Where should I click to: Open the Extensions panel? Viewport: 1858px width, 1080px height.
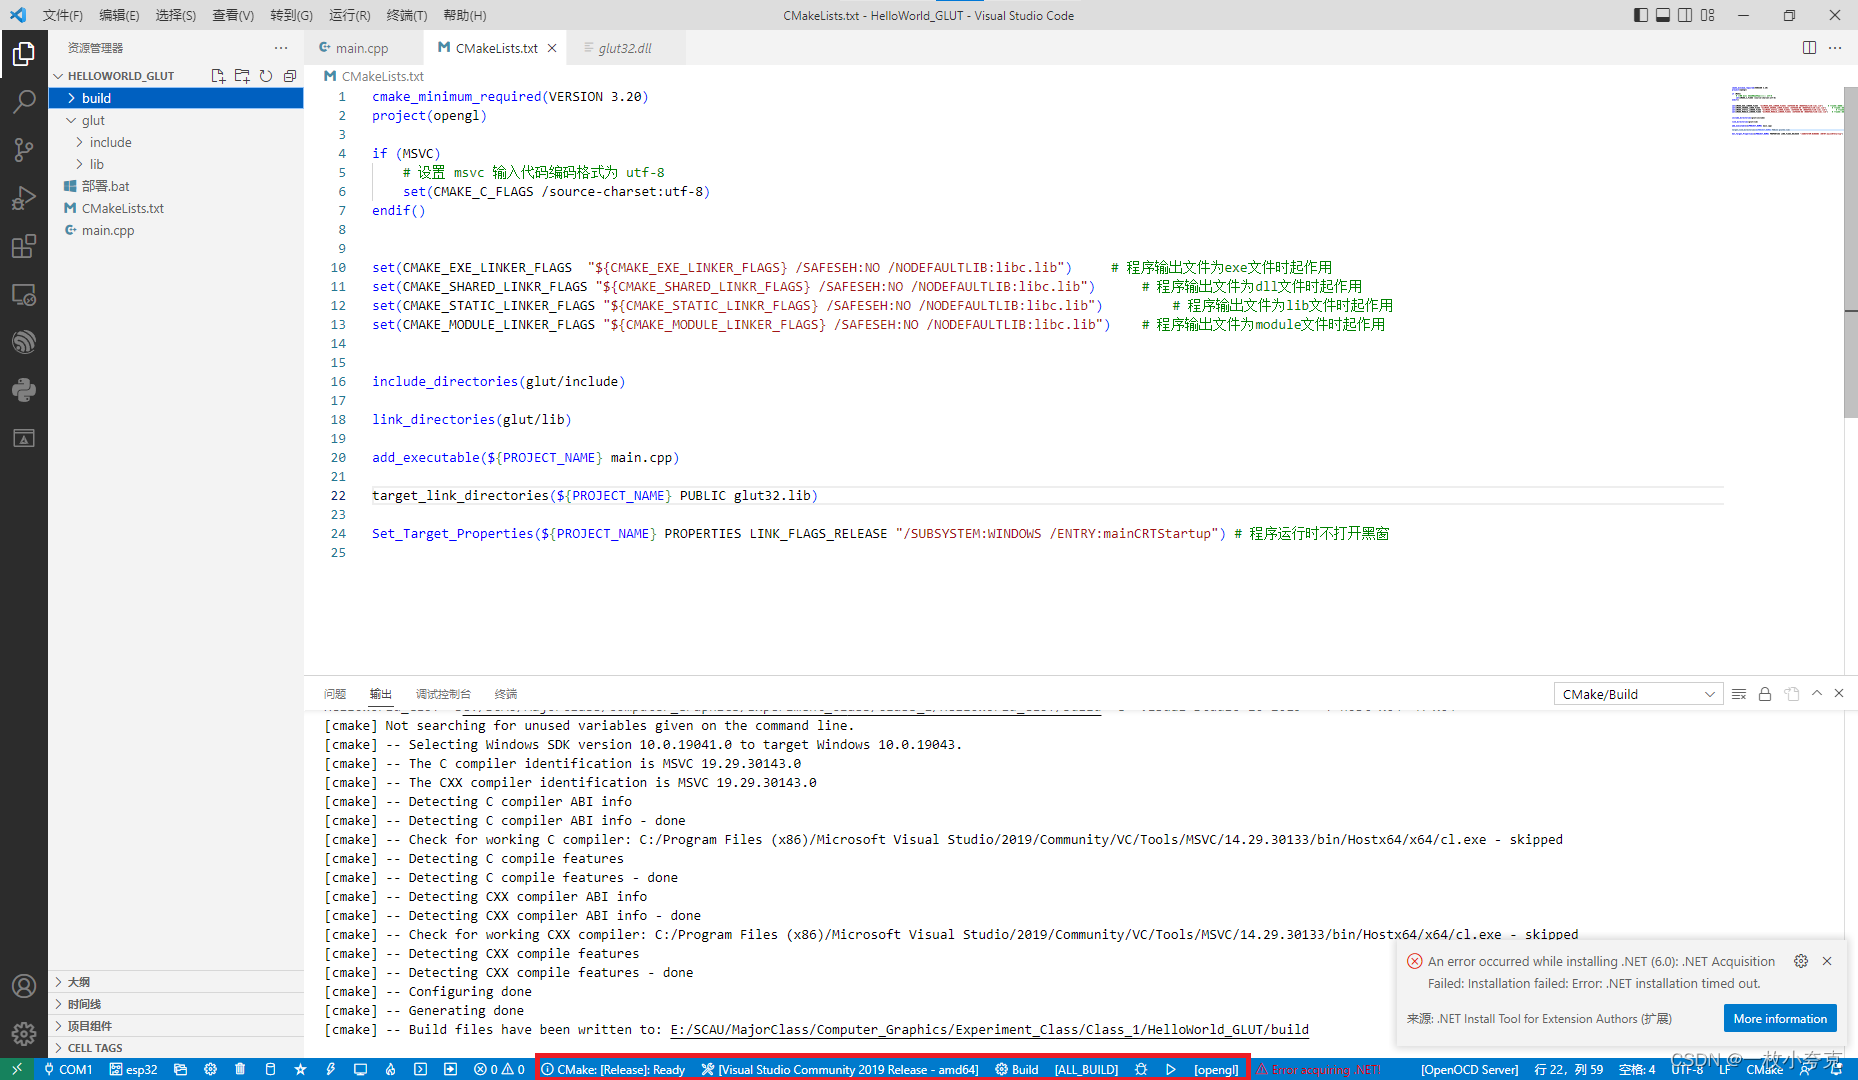tap(24, 245)
